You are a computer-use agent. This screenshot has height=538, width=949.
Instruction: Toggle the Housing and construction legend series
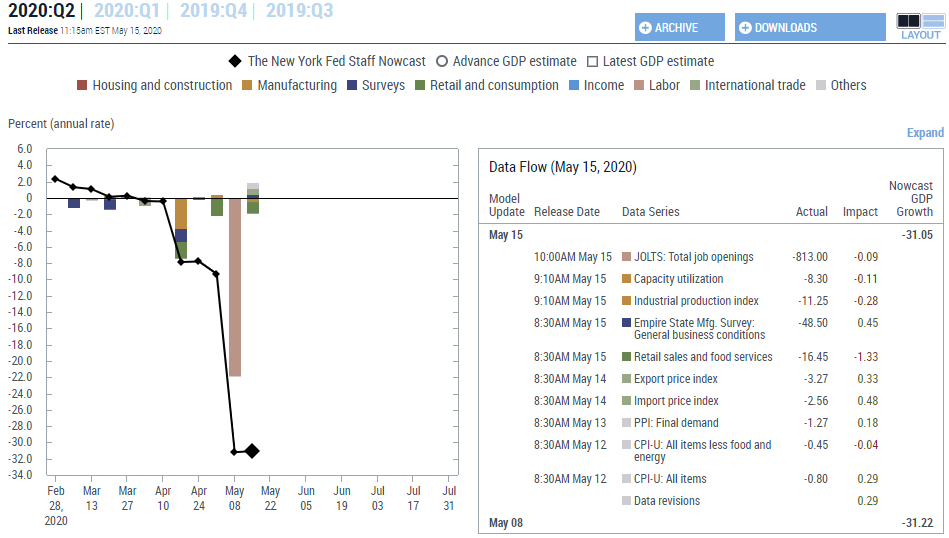154,86
